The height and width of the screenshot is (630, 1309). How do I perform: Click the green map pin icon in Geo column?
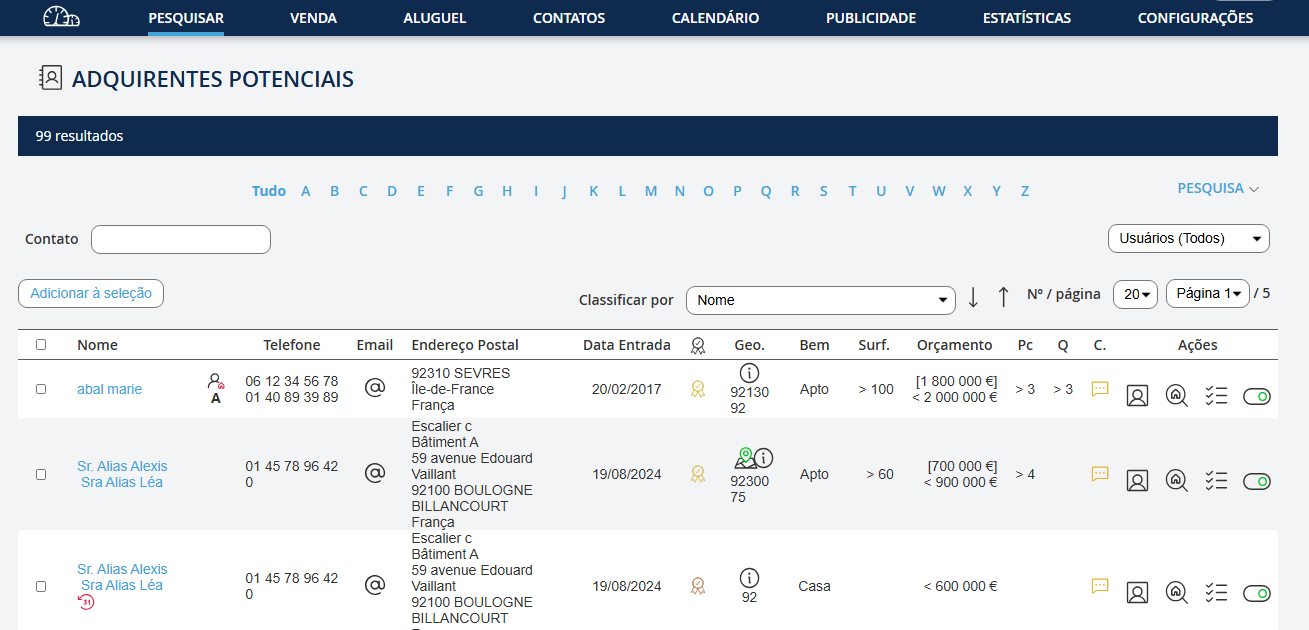743,458
